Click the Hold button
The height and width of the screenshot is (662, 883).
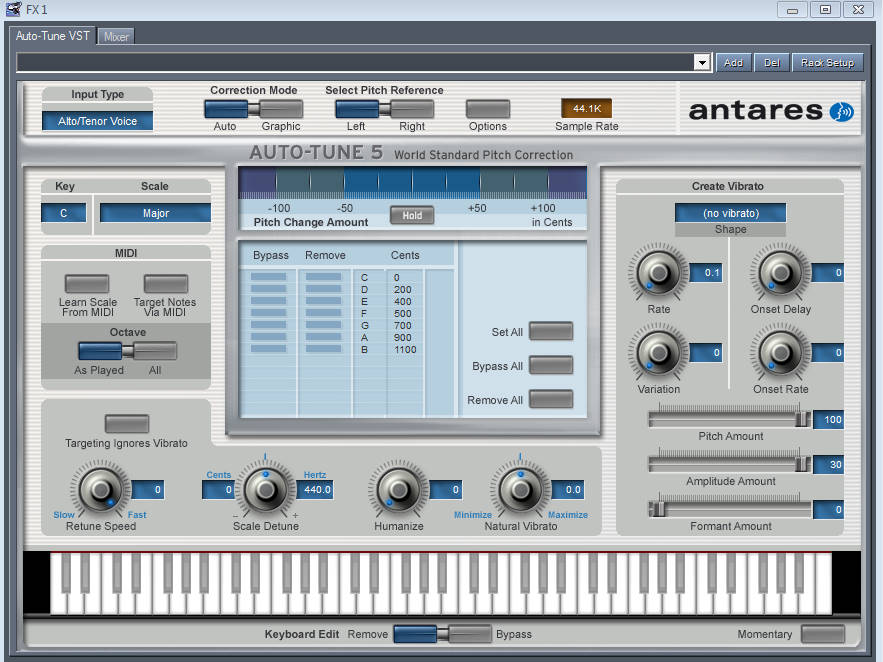(412, 215)
